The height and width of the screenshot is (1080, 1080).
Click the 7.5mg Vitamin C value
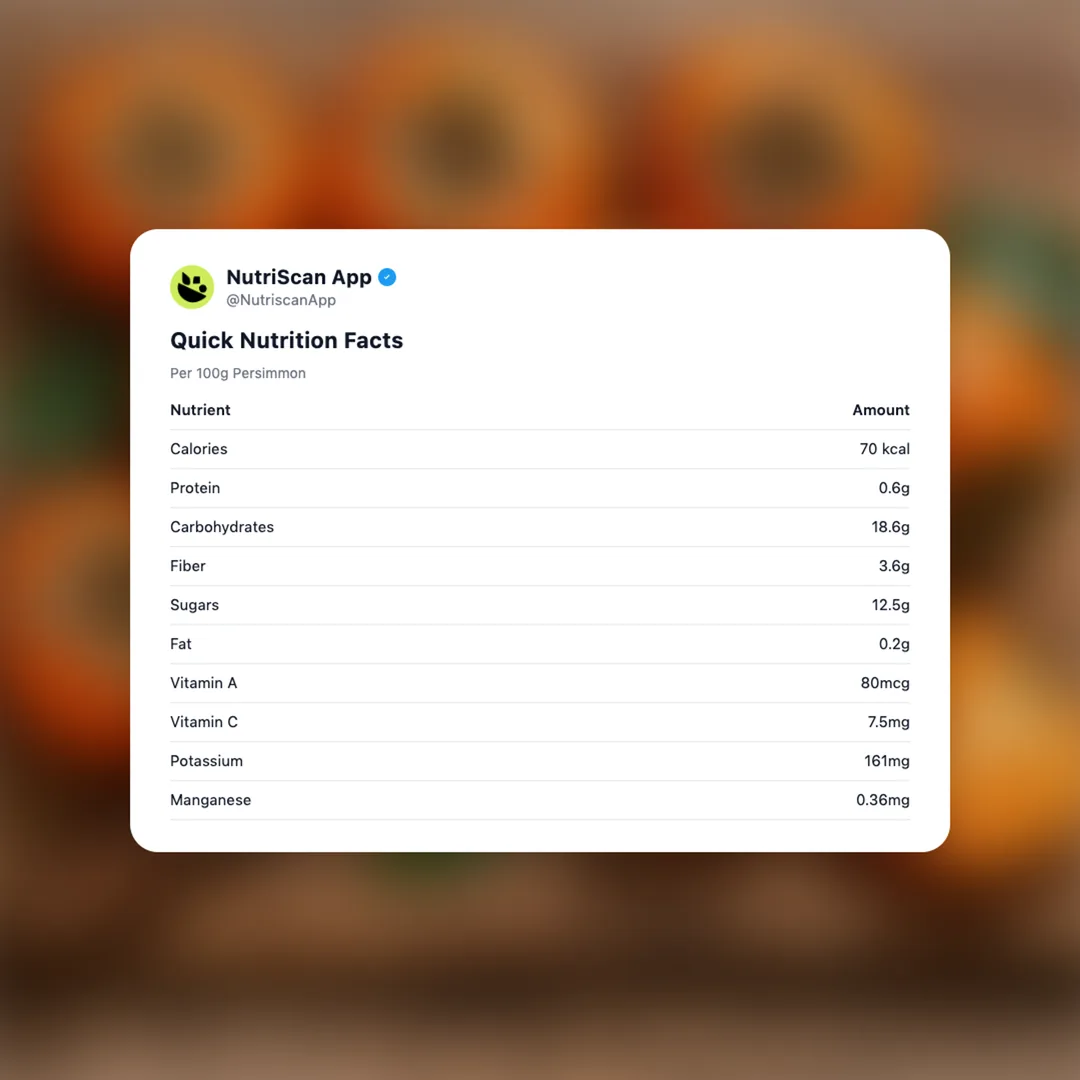pos(888,722)
